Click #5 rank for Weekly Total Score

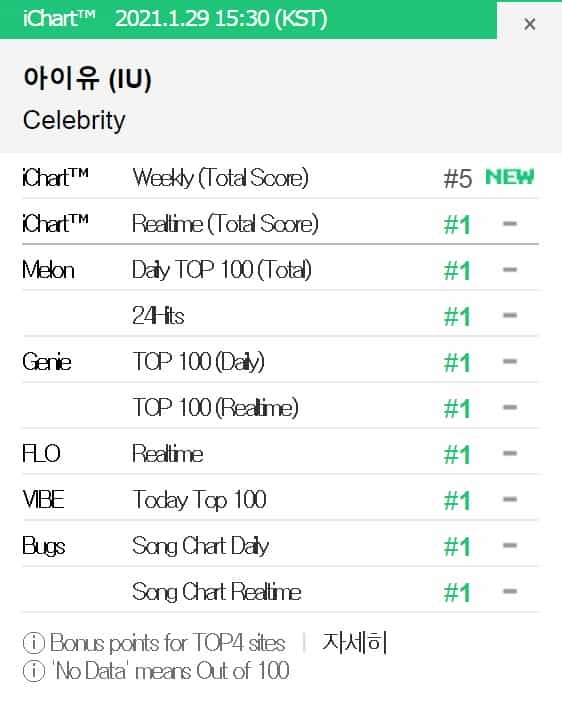[458, 179]
